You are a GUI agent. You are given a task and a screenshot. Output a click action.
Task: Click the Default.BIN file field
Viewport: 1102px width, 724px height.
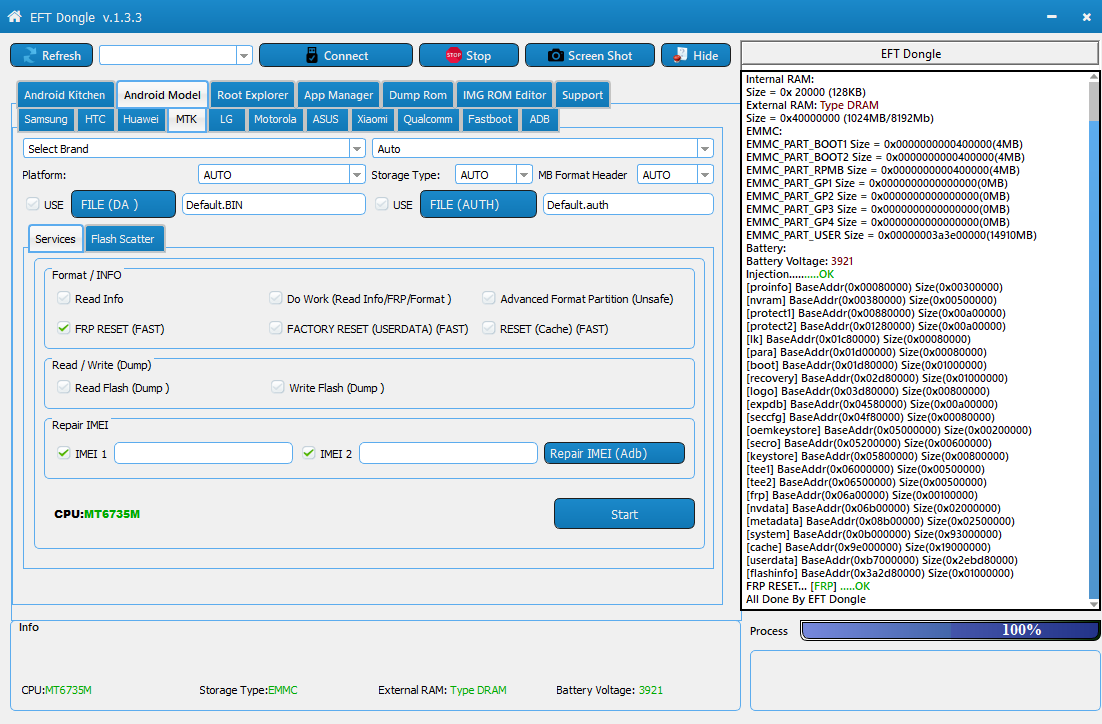[273, 205]
